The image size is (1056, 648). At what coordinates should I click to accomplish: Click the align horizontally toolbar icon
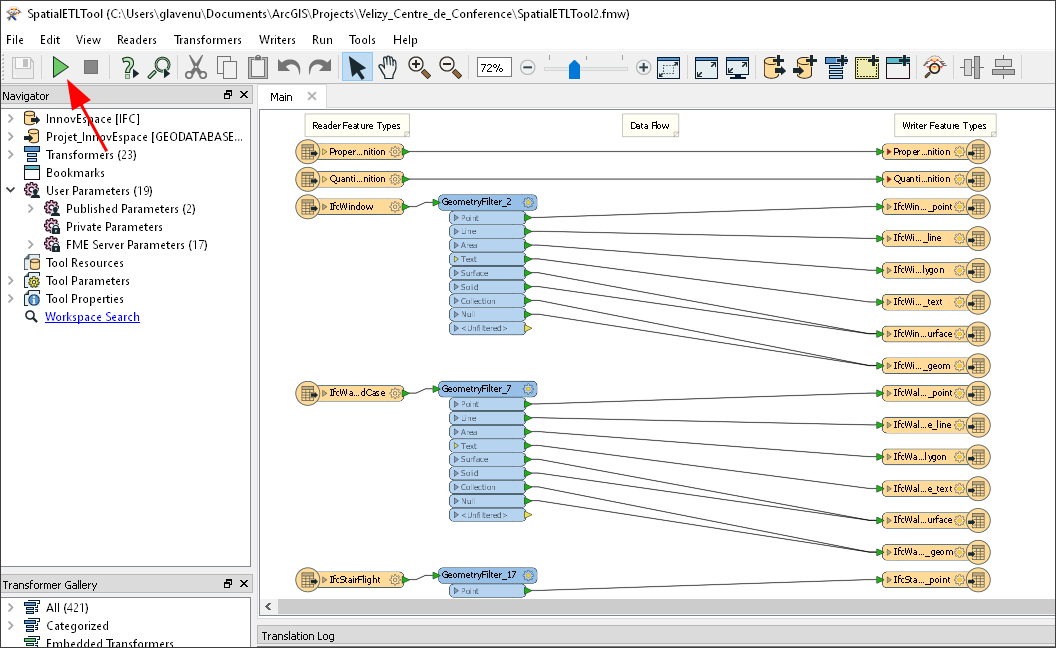972,67
